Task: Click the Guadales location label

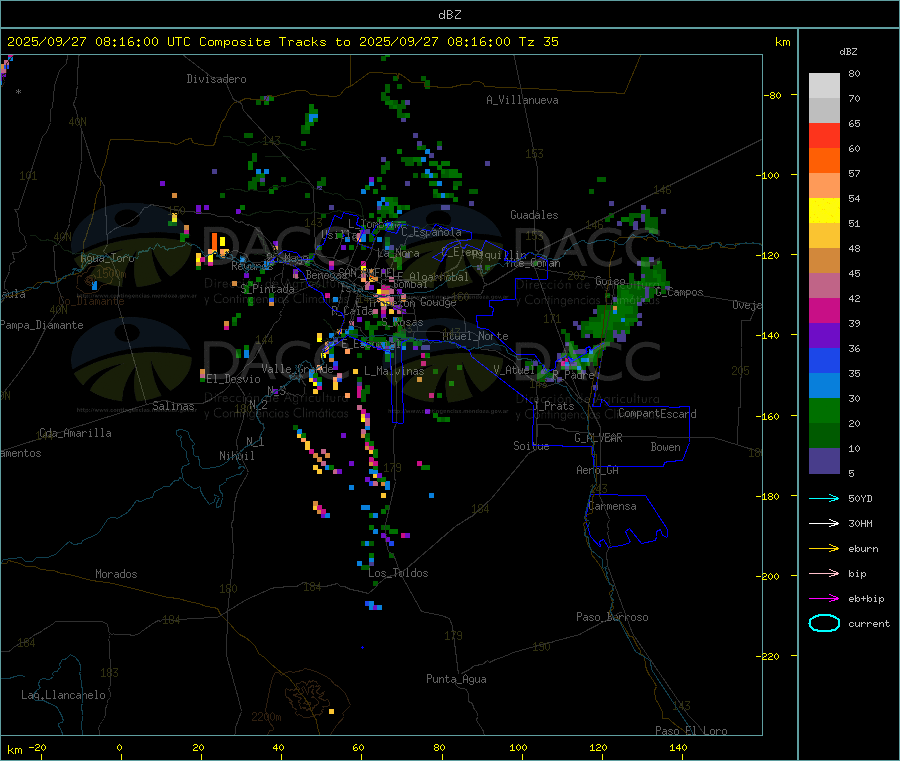Action: [x=534, y=215]
